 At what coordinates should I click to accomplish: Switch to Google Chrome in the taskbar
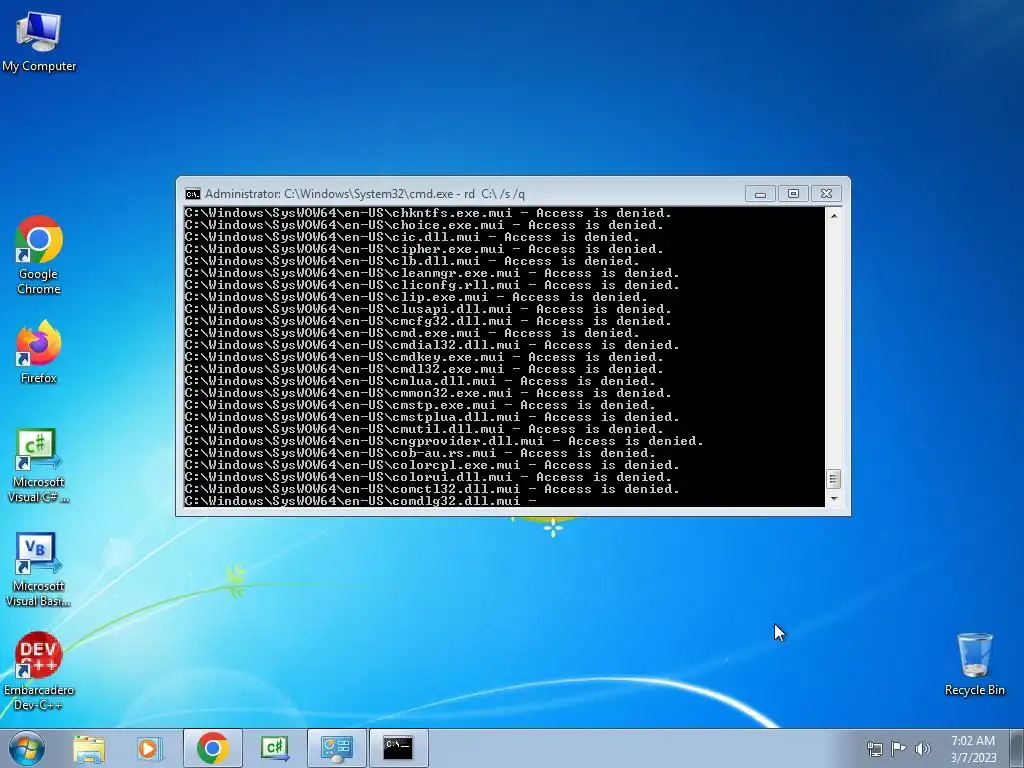click(213, 748)
